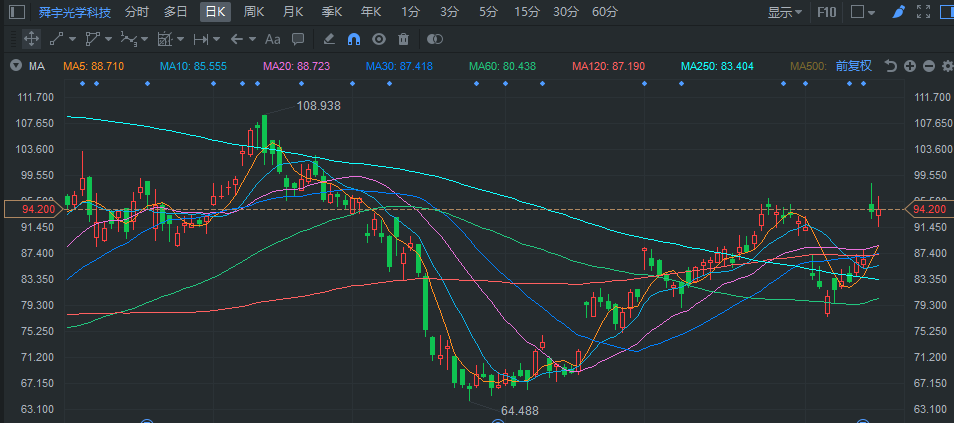Select the wave pattern drawing tool
Image resolution: width=954 pixels, height=423 pixels.
[128, 39]
